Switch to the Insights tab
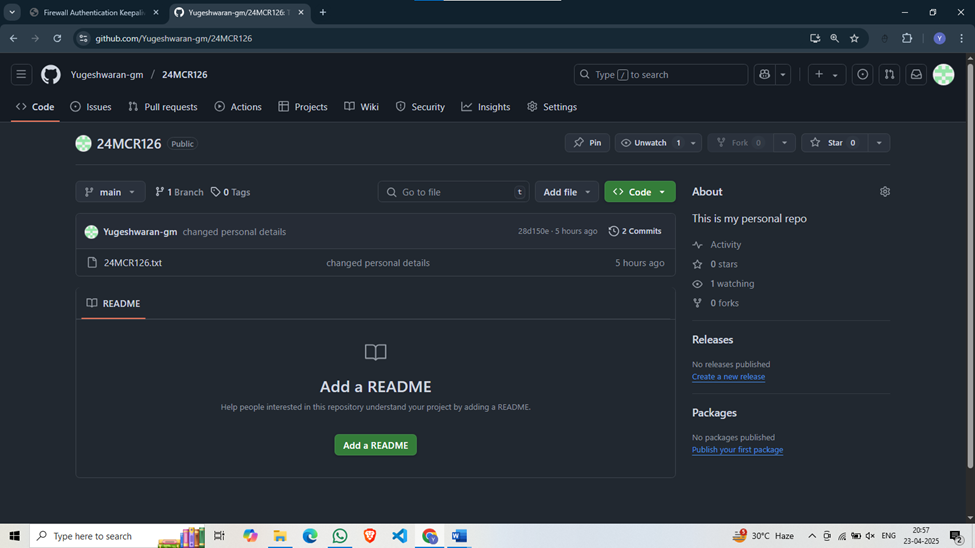This screenshot has width=975, height=548. 486,107
